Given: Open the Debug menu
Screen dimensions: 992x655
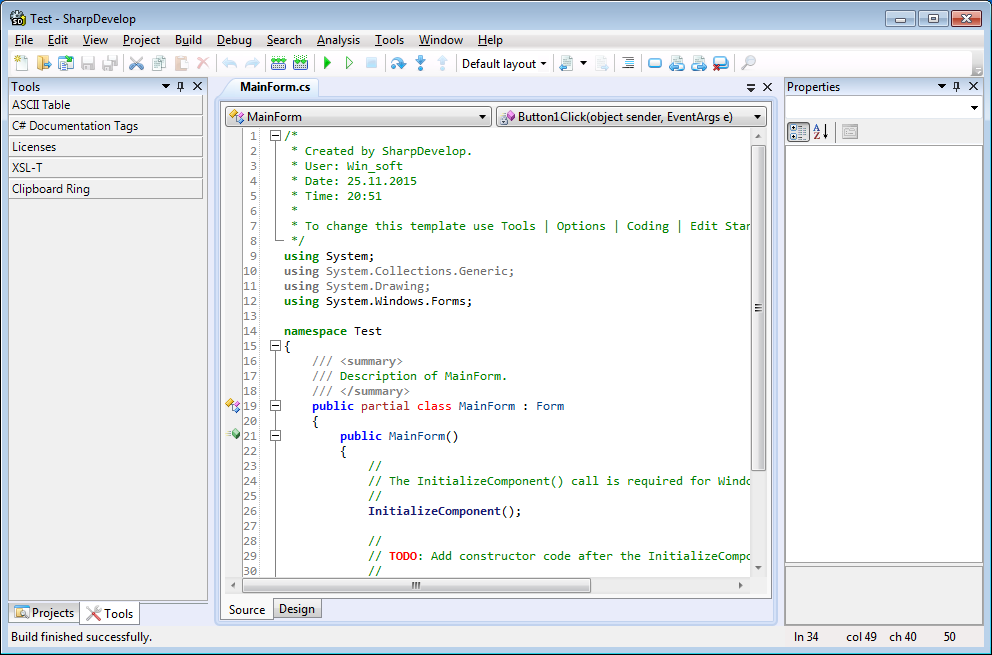Looking at the screenshot, I should tap(234, 40).
